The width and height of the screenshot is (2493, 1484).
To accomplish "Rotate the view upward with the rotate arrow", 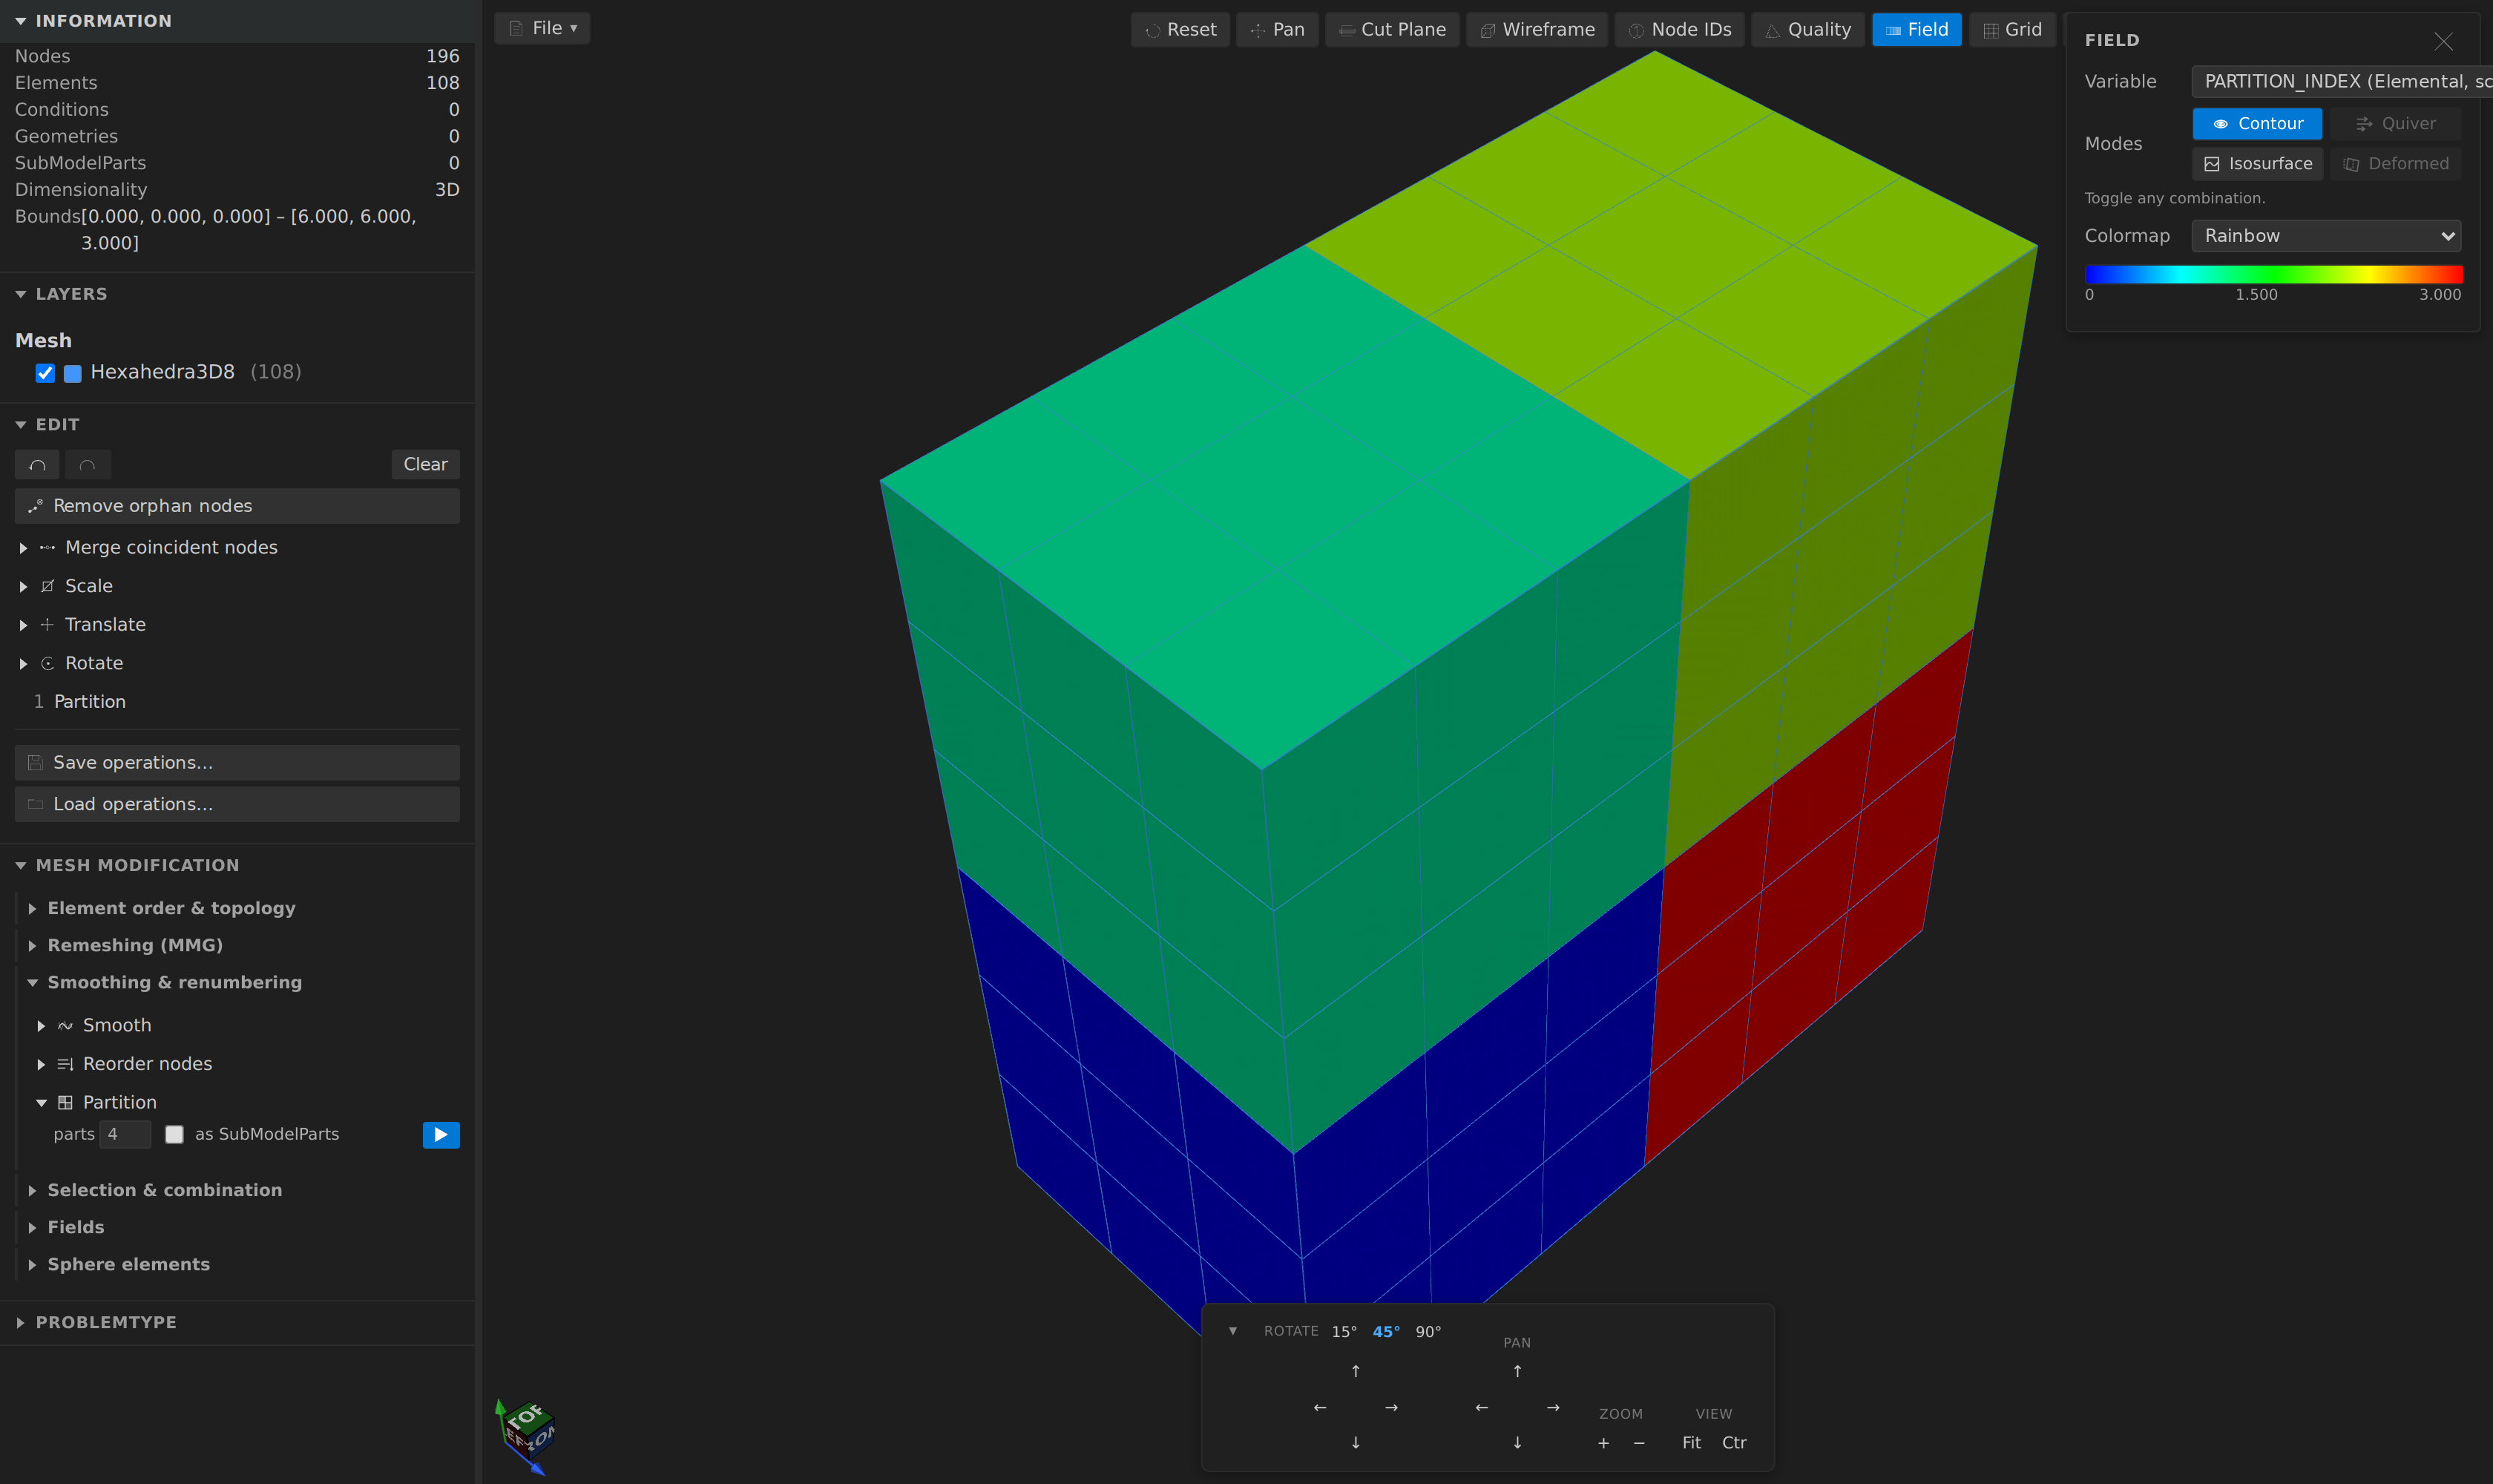I will point(1356,1371).
